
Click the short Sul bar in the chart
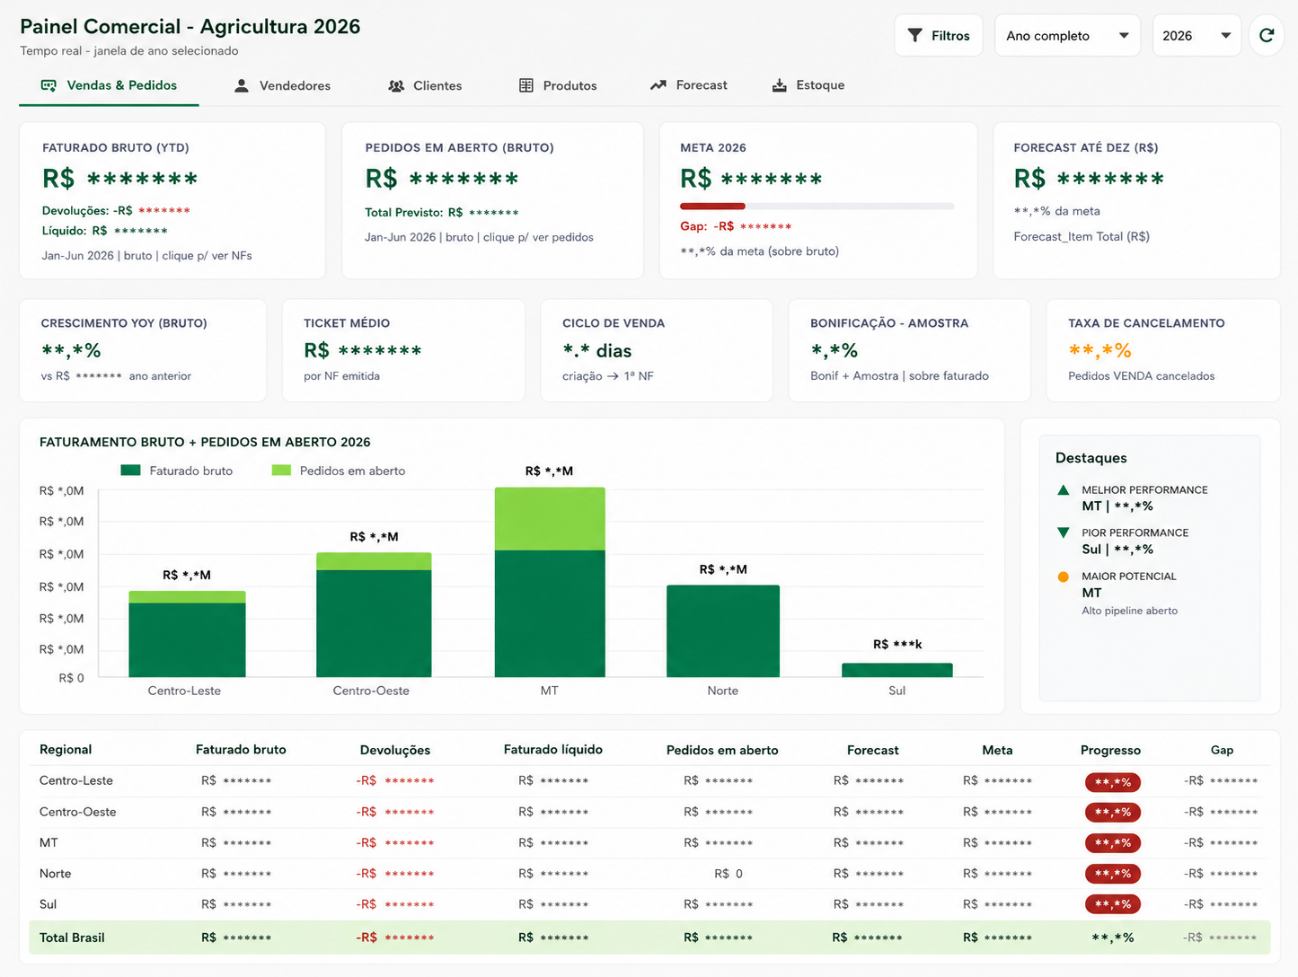(x=897, y=670)
